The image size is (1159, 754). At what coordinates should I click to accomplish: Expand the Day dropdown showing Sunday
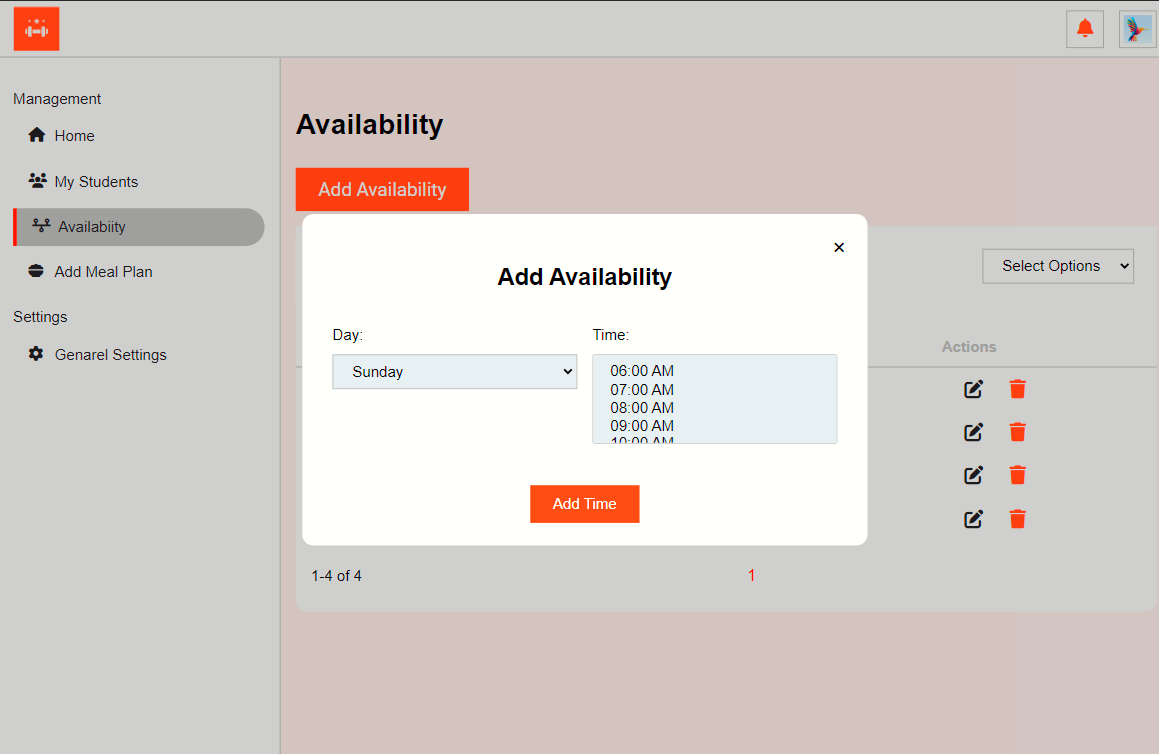pyautogui.click(x=455, y=372)
